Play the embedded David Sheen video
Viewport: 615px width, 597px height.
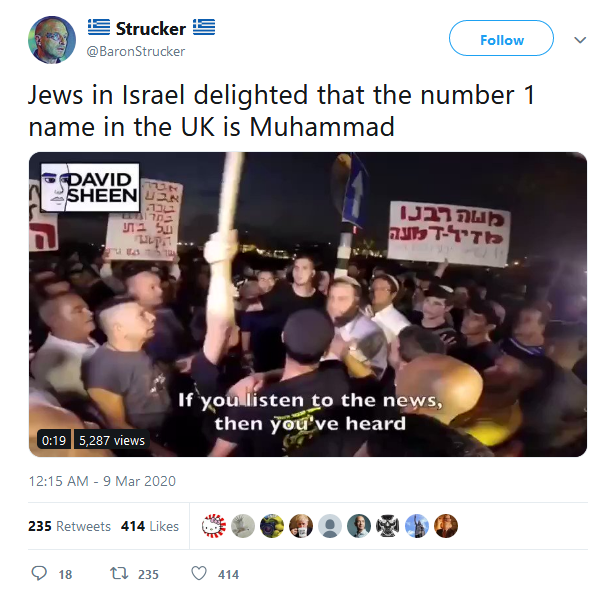[x=308, y=304]
